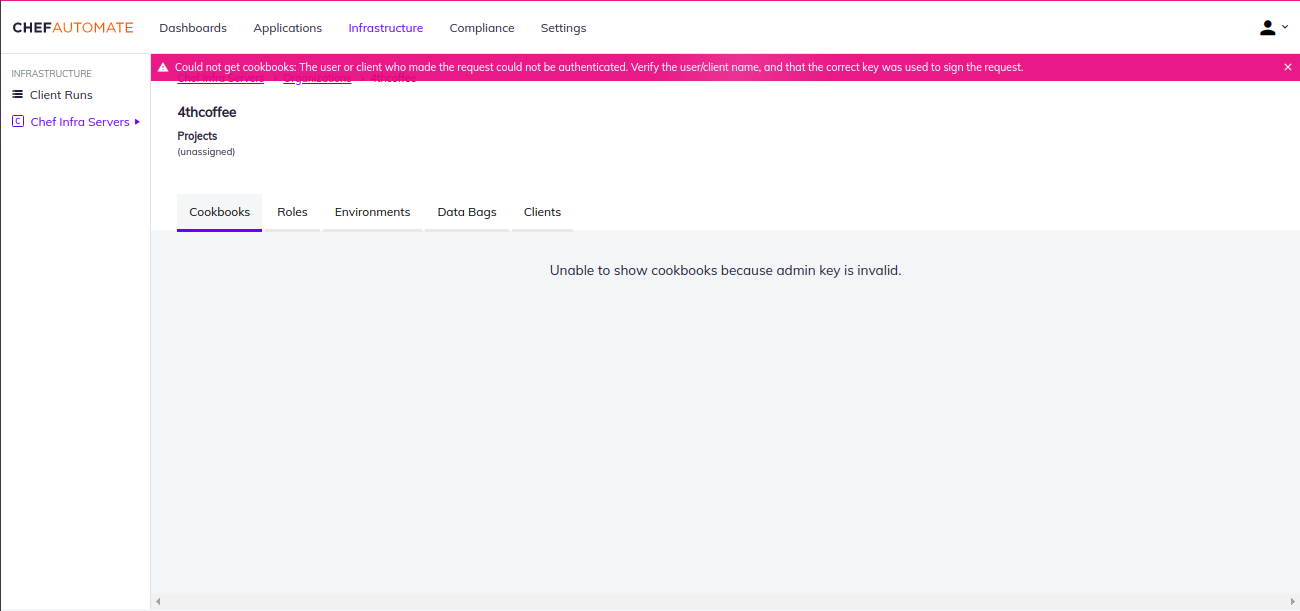Open Automate Settings

point(563,27)
